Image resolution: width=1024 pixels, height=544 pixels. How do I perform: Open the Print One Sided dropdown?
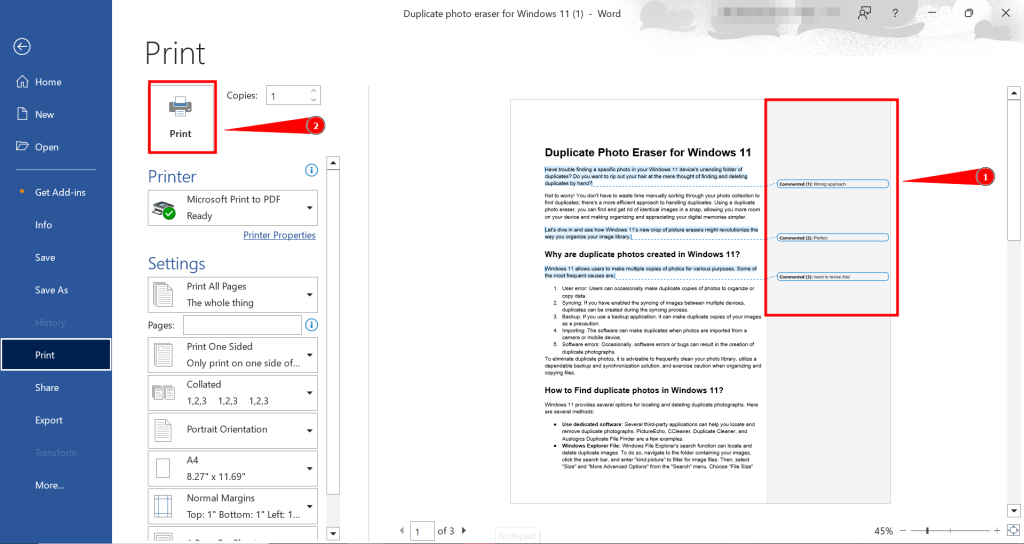[x=233, y=355]
